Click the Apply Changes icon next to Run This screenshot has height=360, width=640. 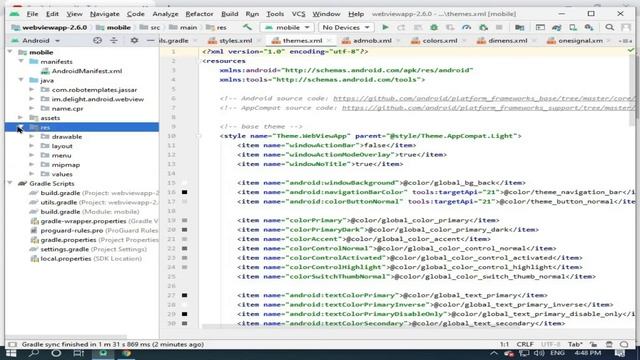[x=401, y=27]
